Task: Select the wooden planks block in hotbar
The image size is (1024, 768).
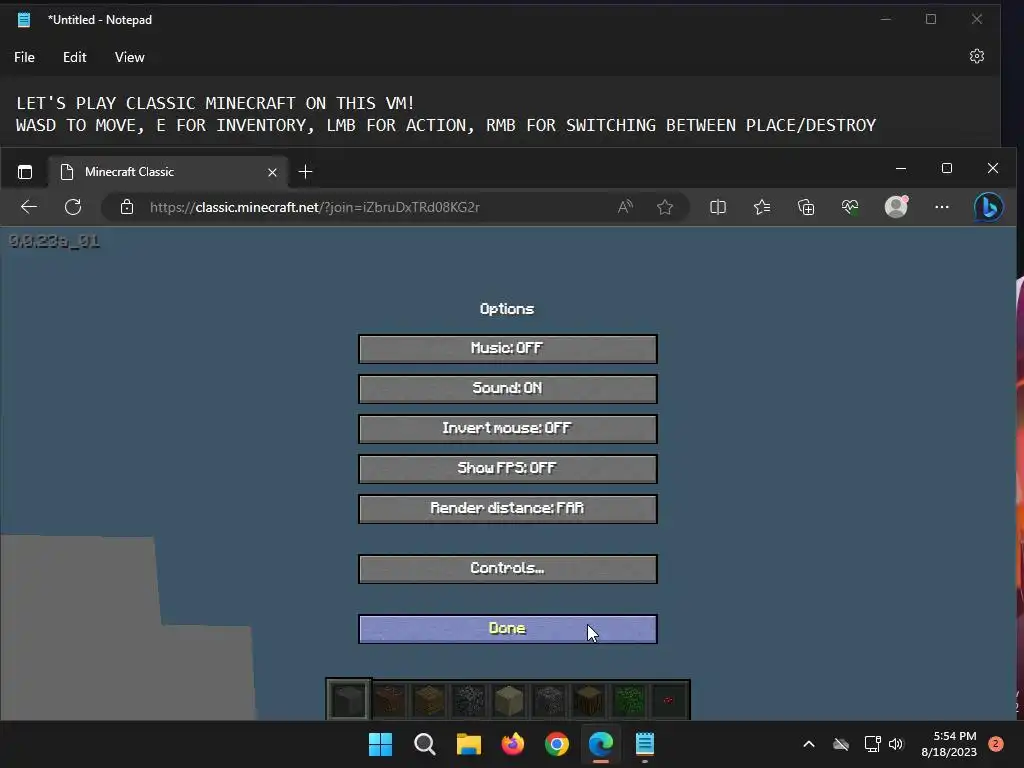Action: [x=428, y=700]
